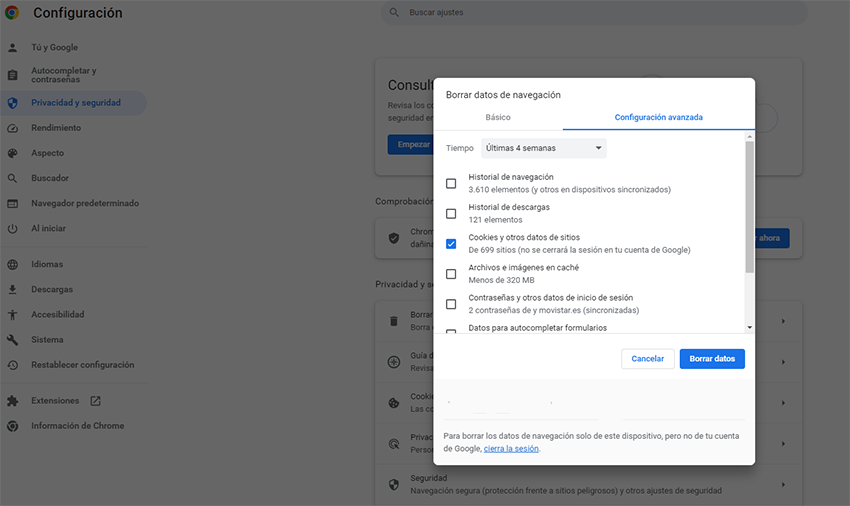Image resolution: width=850 pixels, height=506 pixels.
Task: Click the shield check icon in Comprobación card
Action: coord(394,238)
